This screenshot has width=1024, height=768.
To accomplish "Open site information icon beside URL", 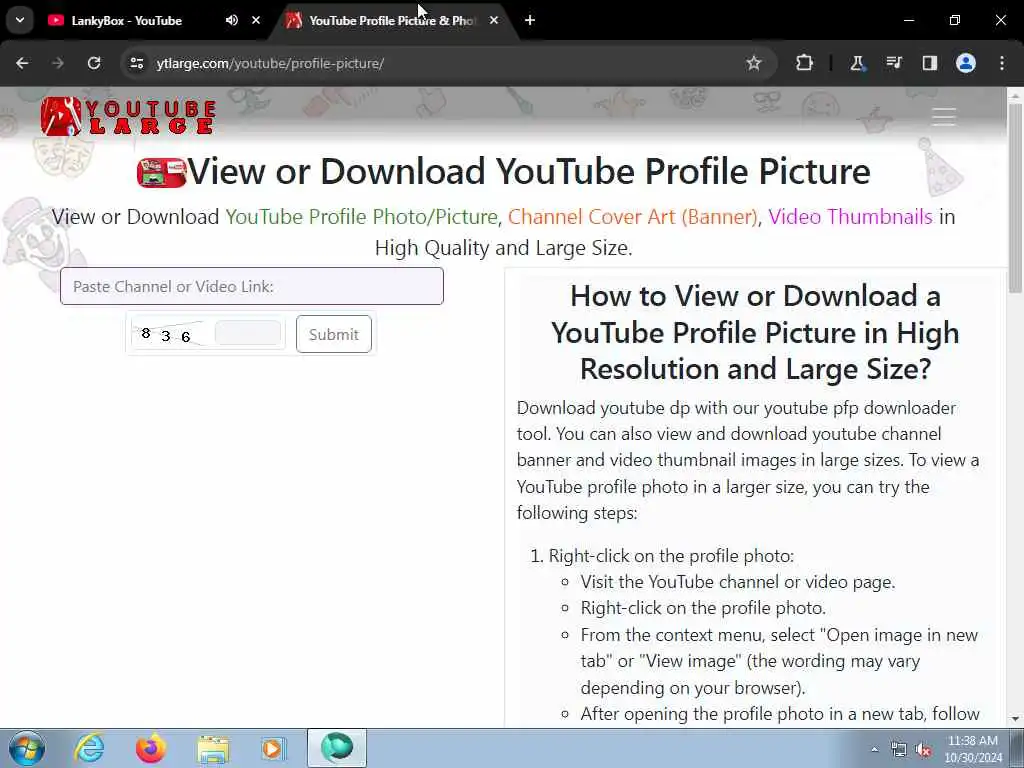I will (136, 63).
